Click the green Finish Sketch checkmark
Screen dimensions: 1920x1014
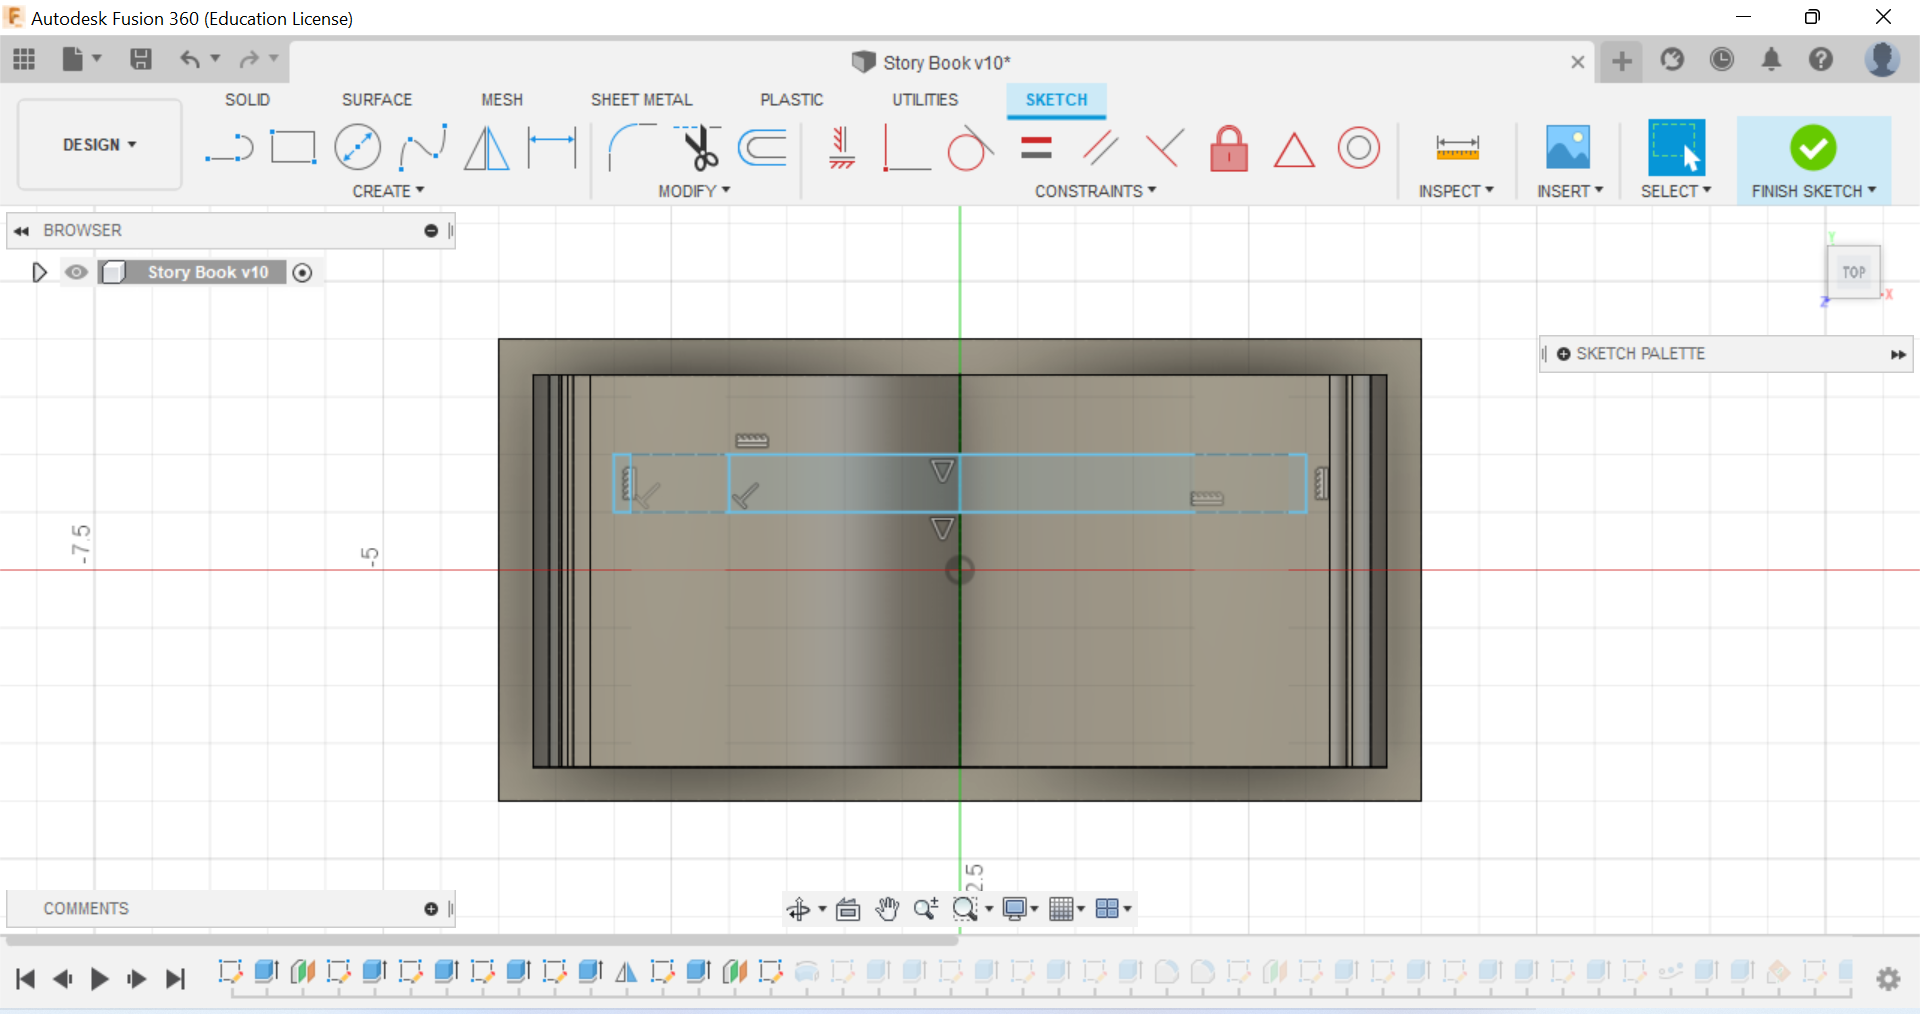(1813, 148)
